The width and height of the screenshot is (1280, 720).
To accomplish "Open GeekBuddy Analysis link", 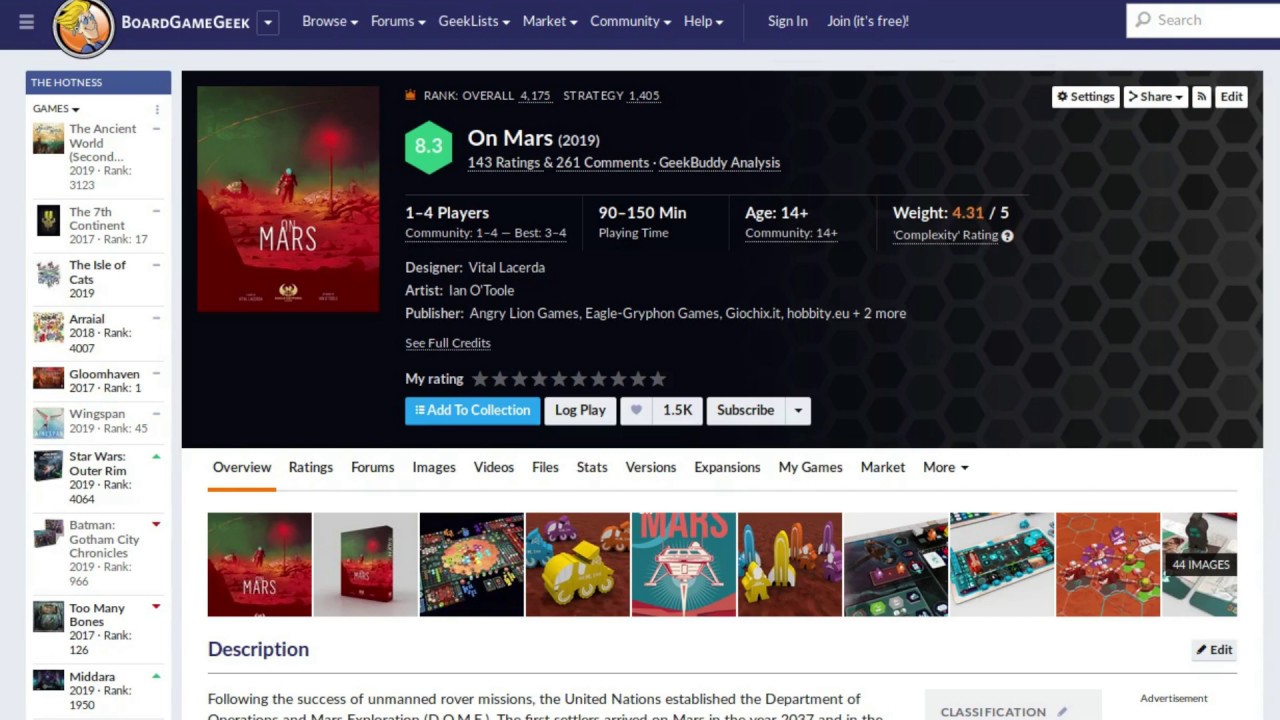I will pos(719,163).
